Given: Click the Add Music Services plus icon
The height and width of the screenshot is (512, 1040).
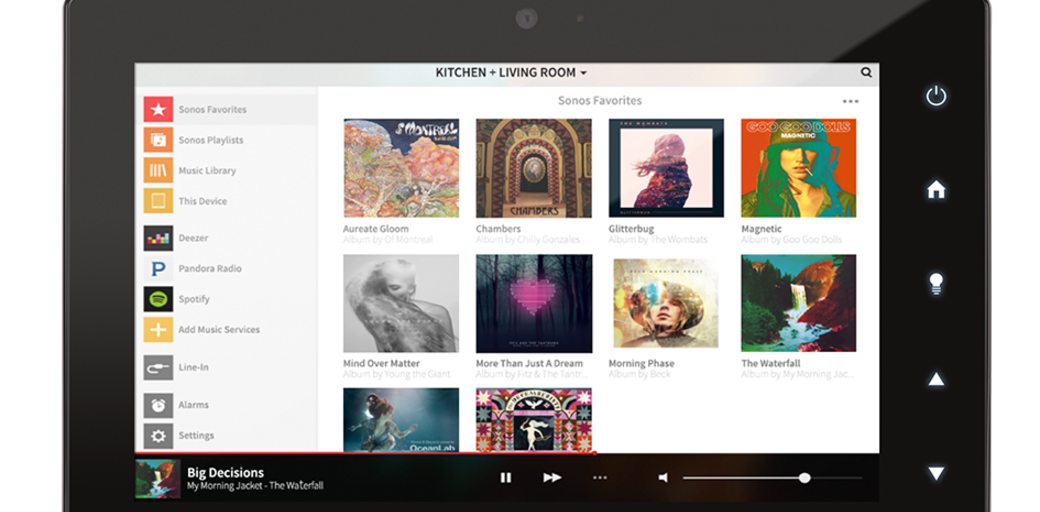Looking at the screenshot, I should tap(159, 330).
